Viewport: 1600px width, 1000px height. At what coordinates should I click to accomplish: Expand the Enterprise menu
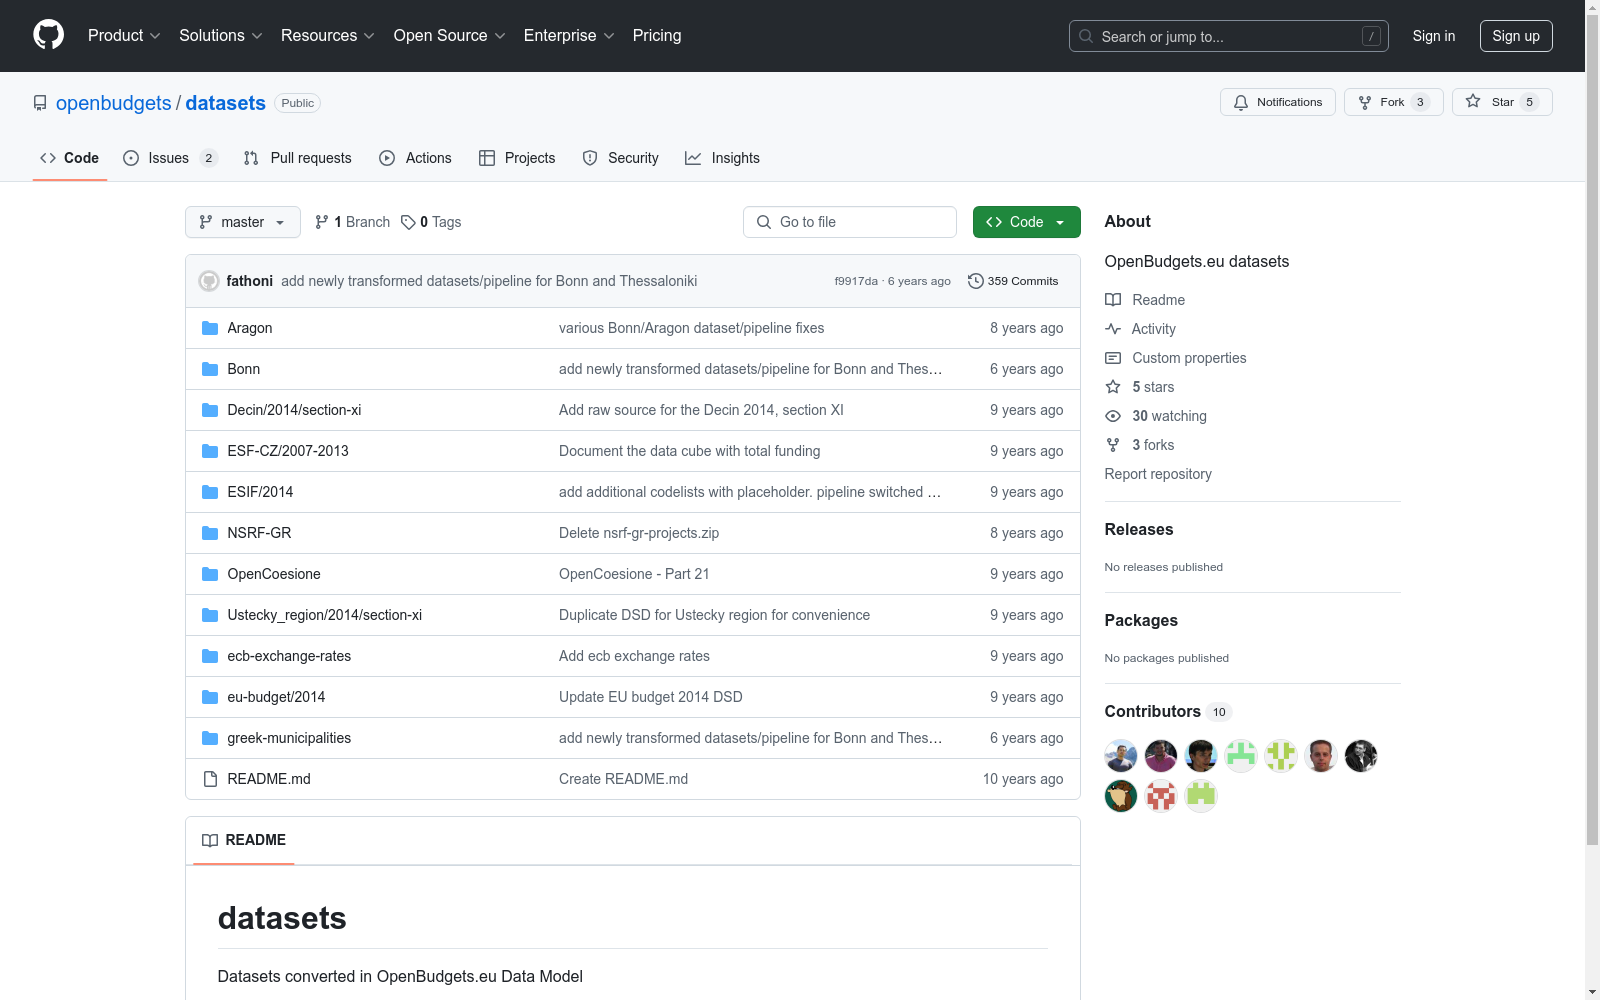tap(569, 36)
